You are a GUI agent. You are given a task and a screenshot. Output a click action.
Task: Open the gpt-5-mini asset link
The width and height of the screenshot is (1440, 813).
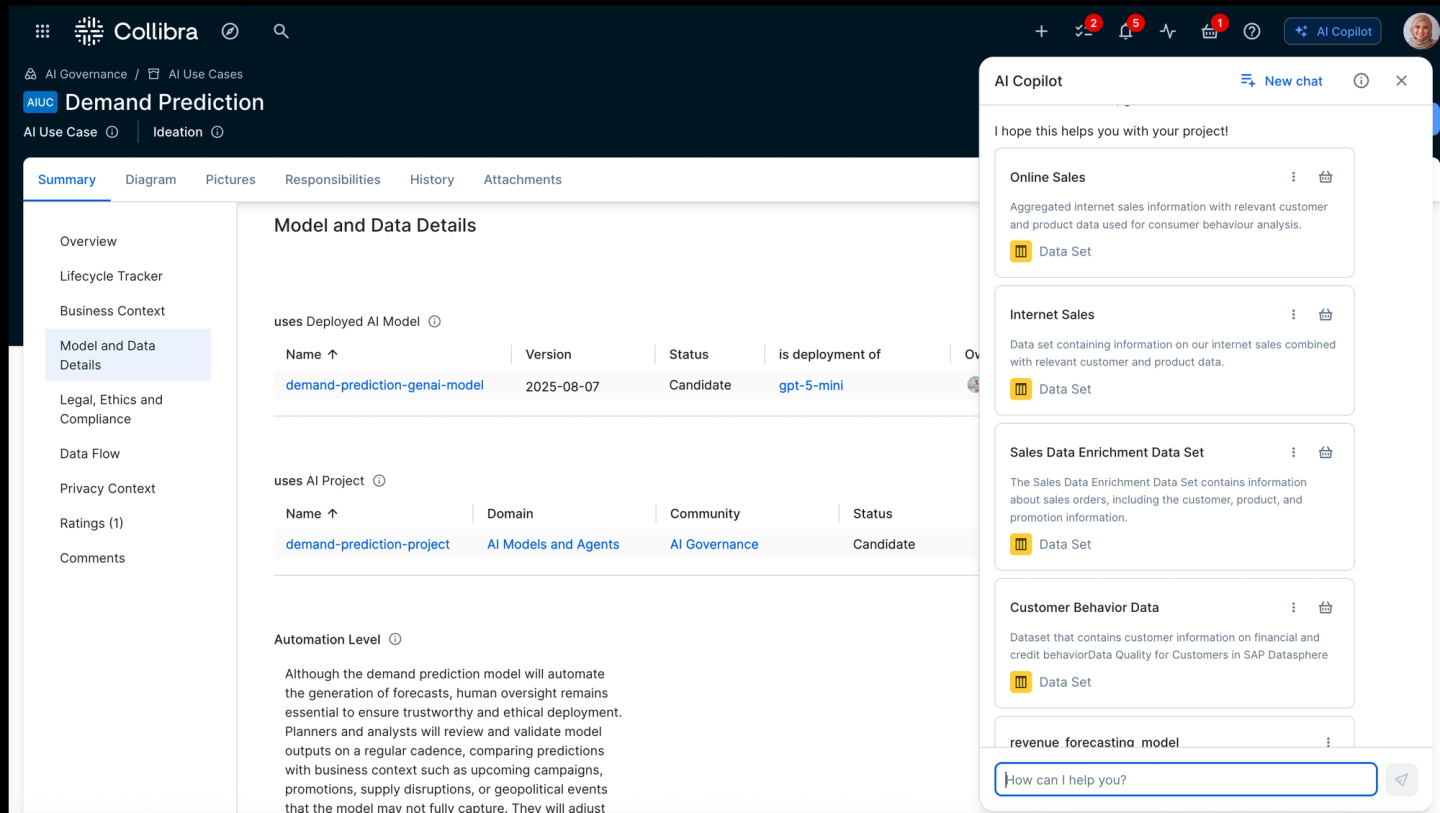click(x=811, y=384)
